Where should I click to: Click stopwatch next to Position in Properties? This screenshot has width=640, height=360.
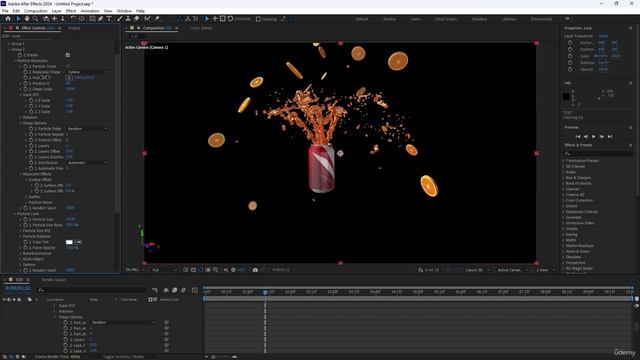click(x=570, y=49)
